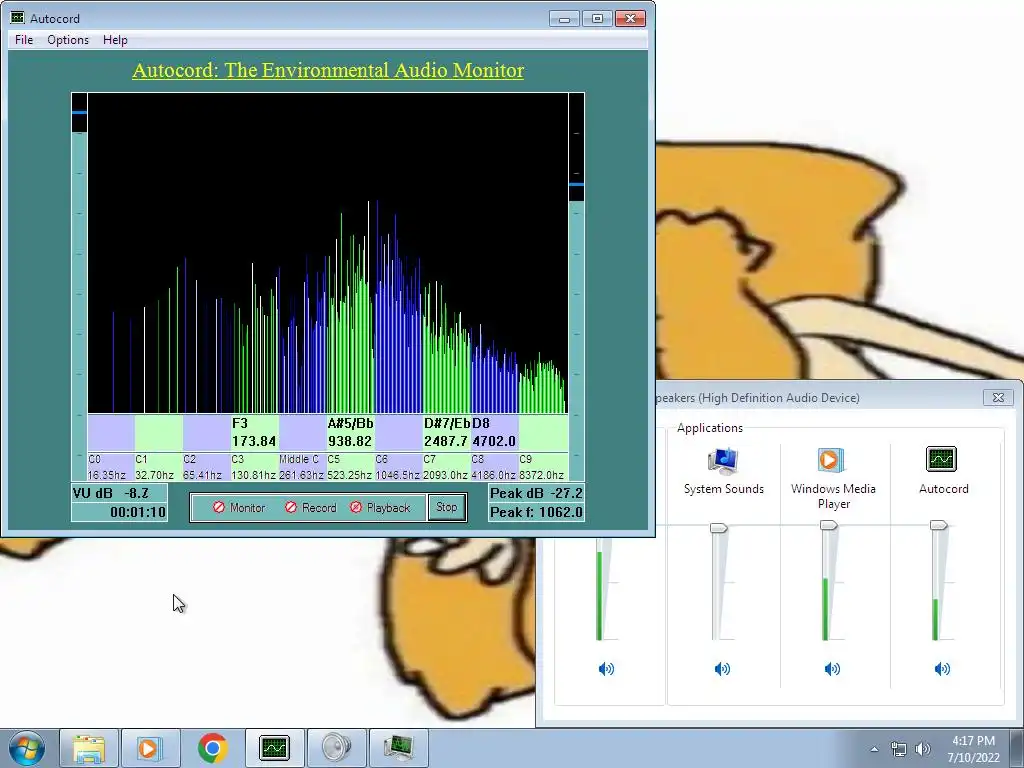The width and height of the screenshot is (1024, 768).
Task: Click the F3 173.84 note label
Action: [x=255, y=432]
